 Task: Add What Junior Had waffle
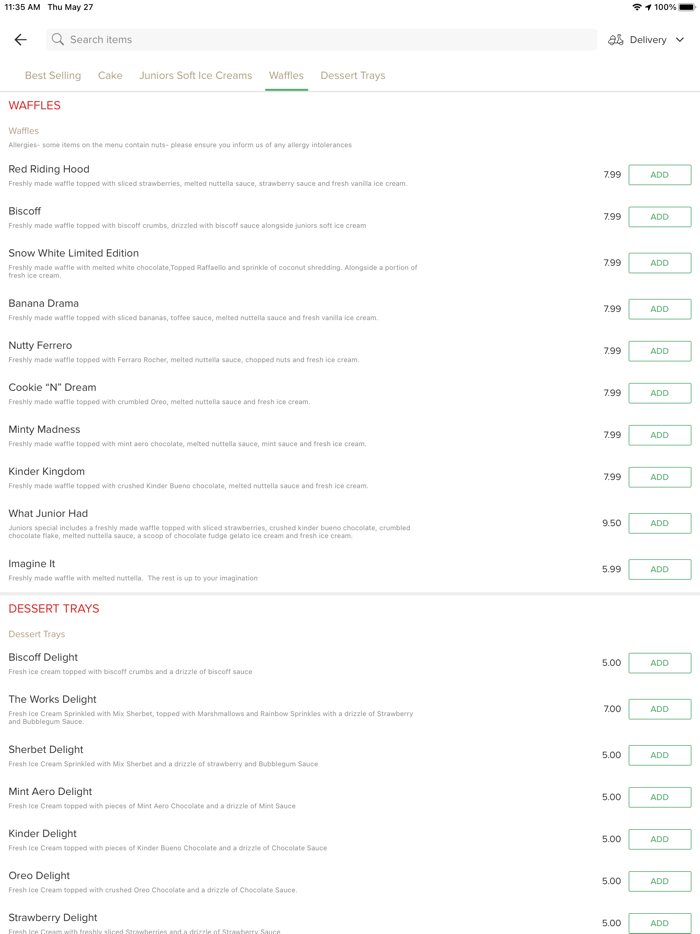click(x=659, y=523)
